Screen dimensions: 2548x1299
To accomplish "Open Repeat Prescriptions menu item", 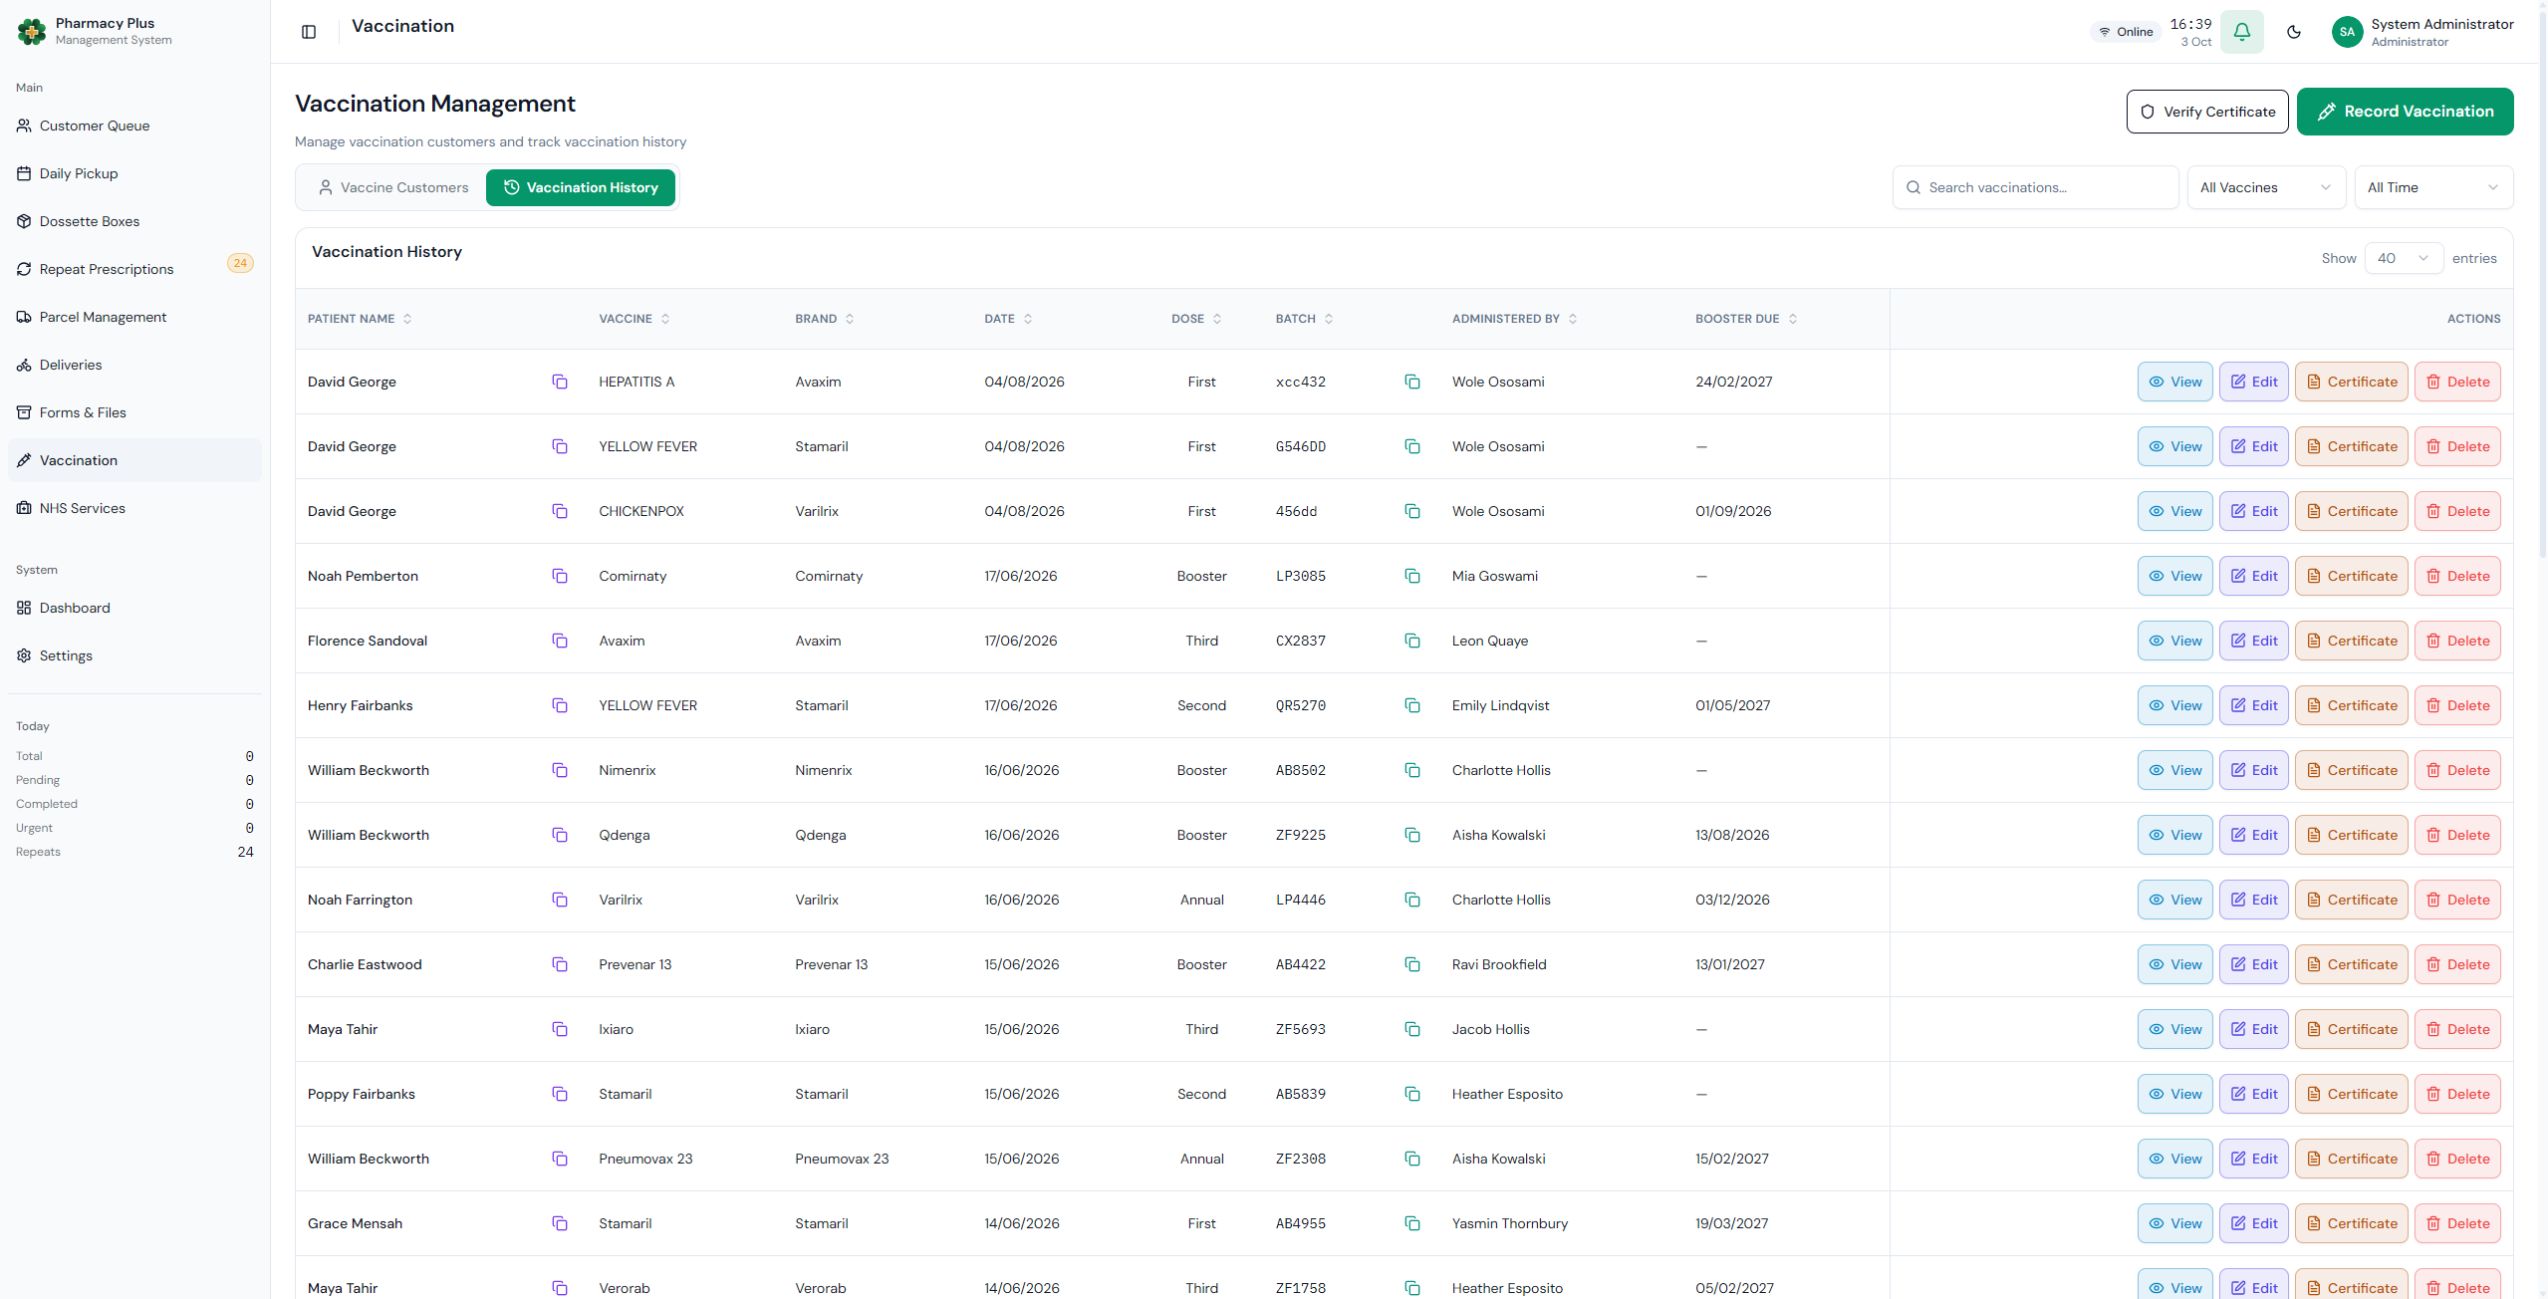I will click(135, 270).
